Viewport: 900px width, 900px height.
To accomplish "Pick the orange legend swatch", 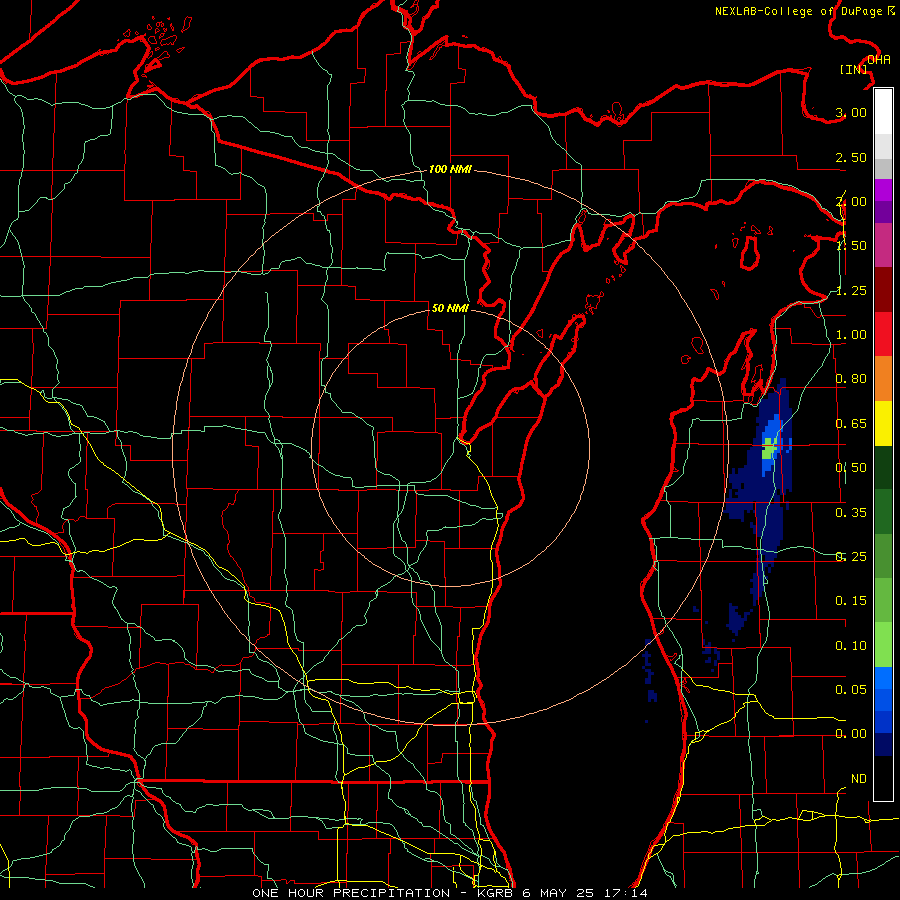I will [883, 379].
